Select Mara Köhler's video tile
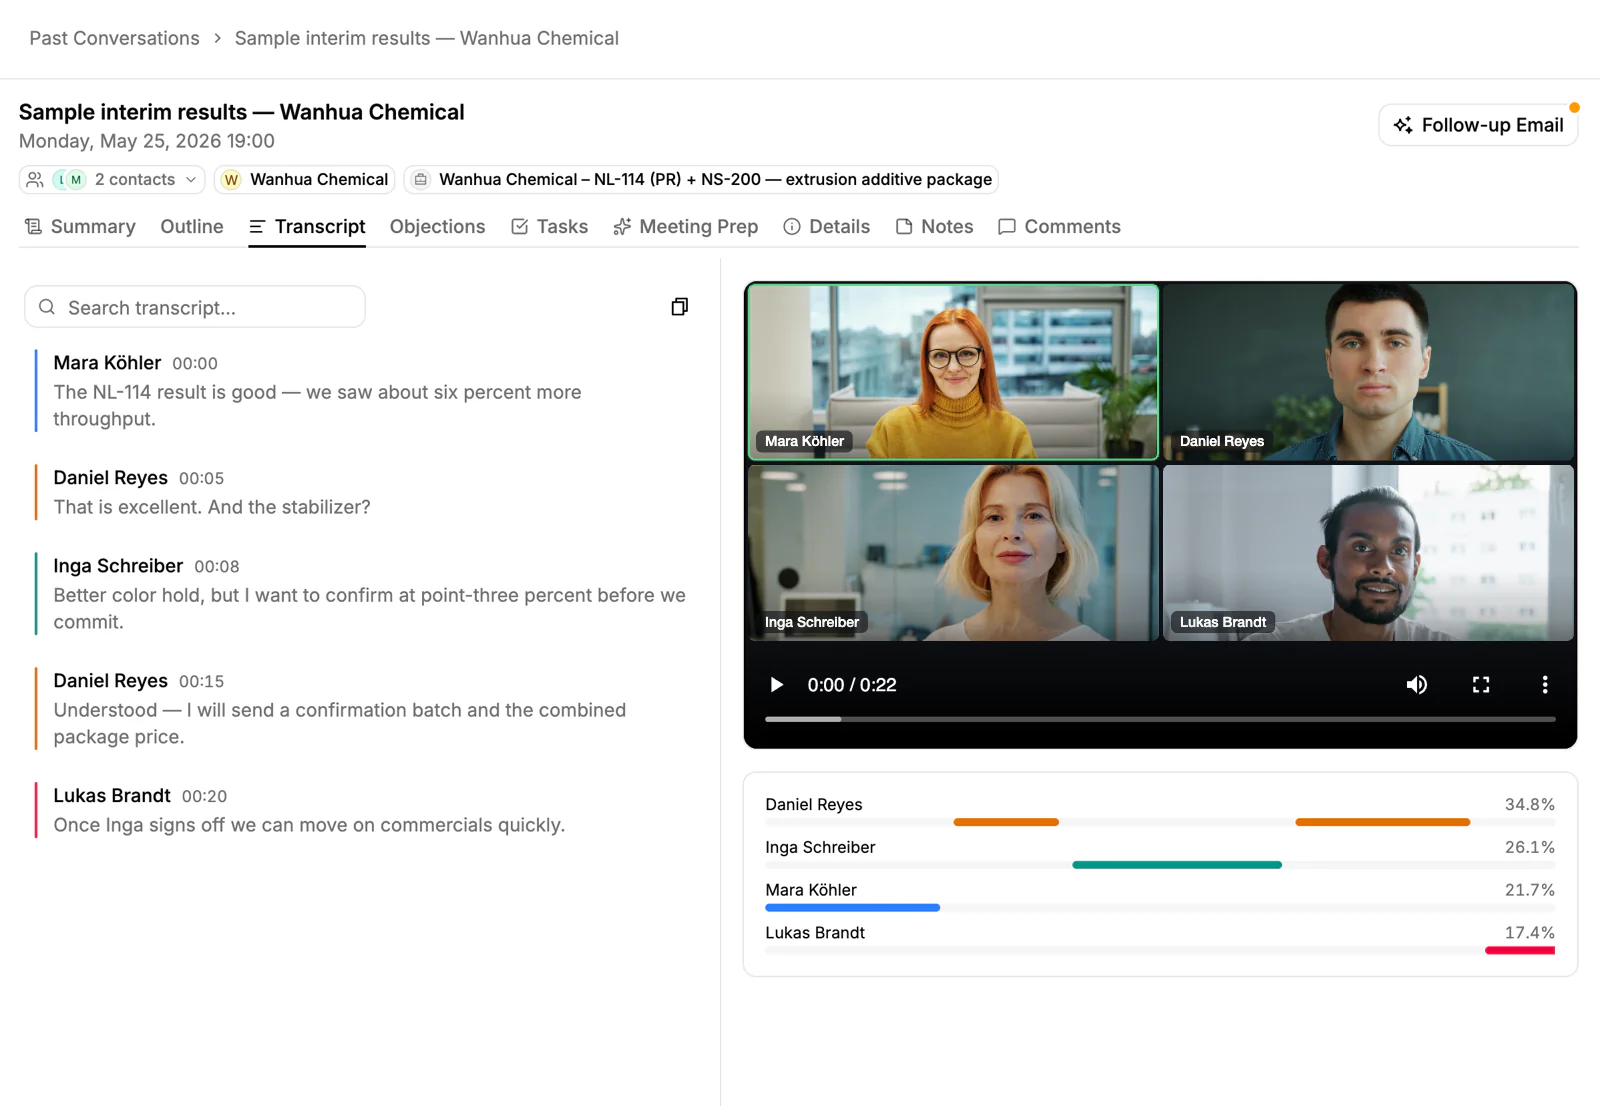This screenshot has height=1106, width=1600. [953, 372]
